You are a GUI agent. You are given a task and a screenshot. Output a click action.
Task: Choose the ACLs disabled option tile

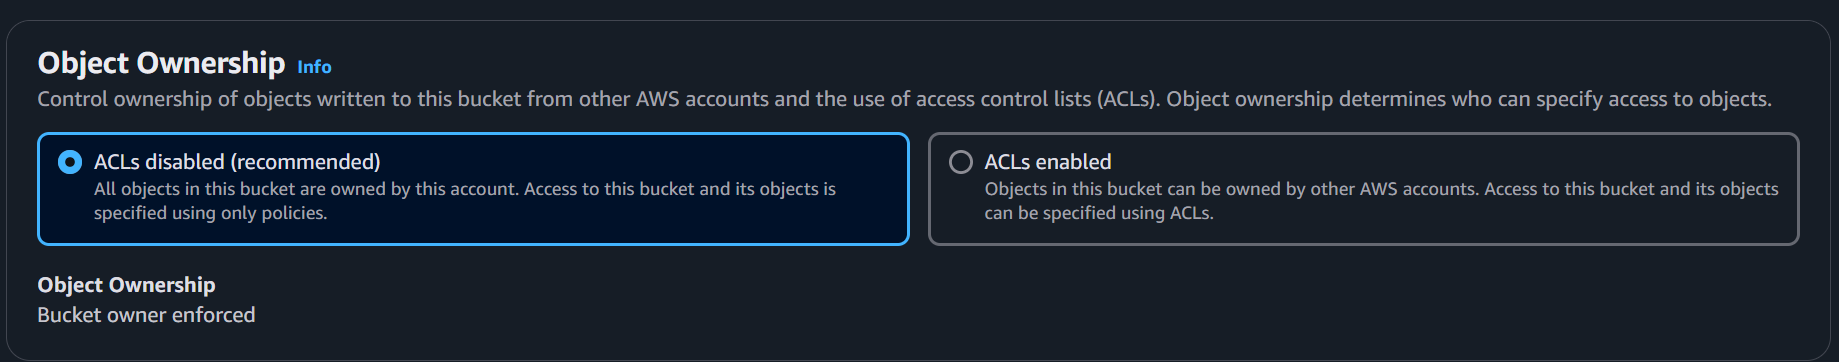[x=473, y=189]
